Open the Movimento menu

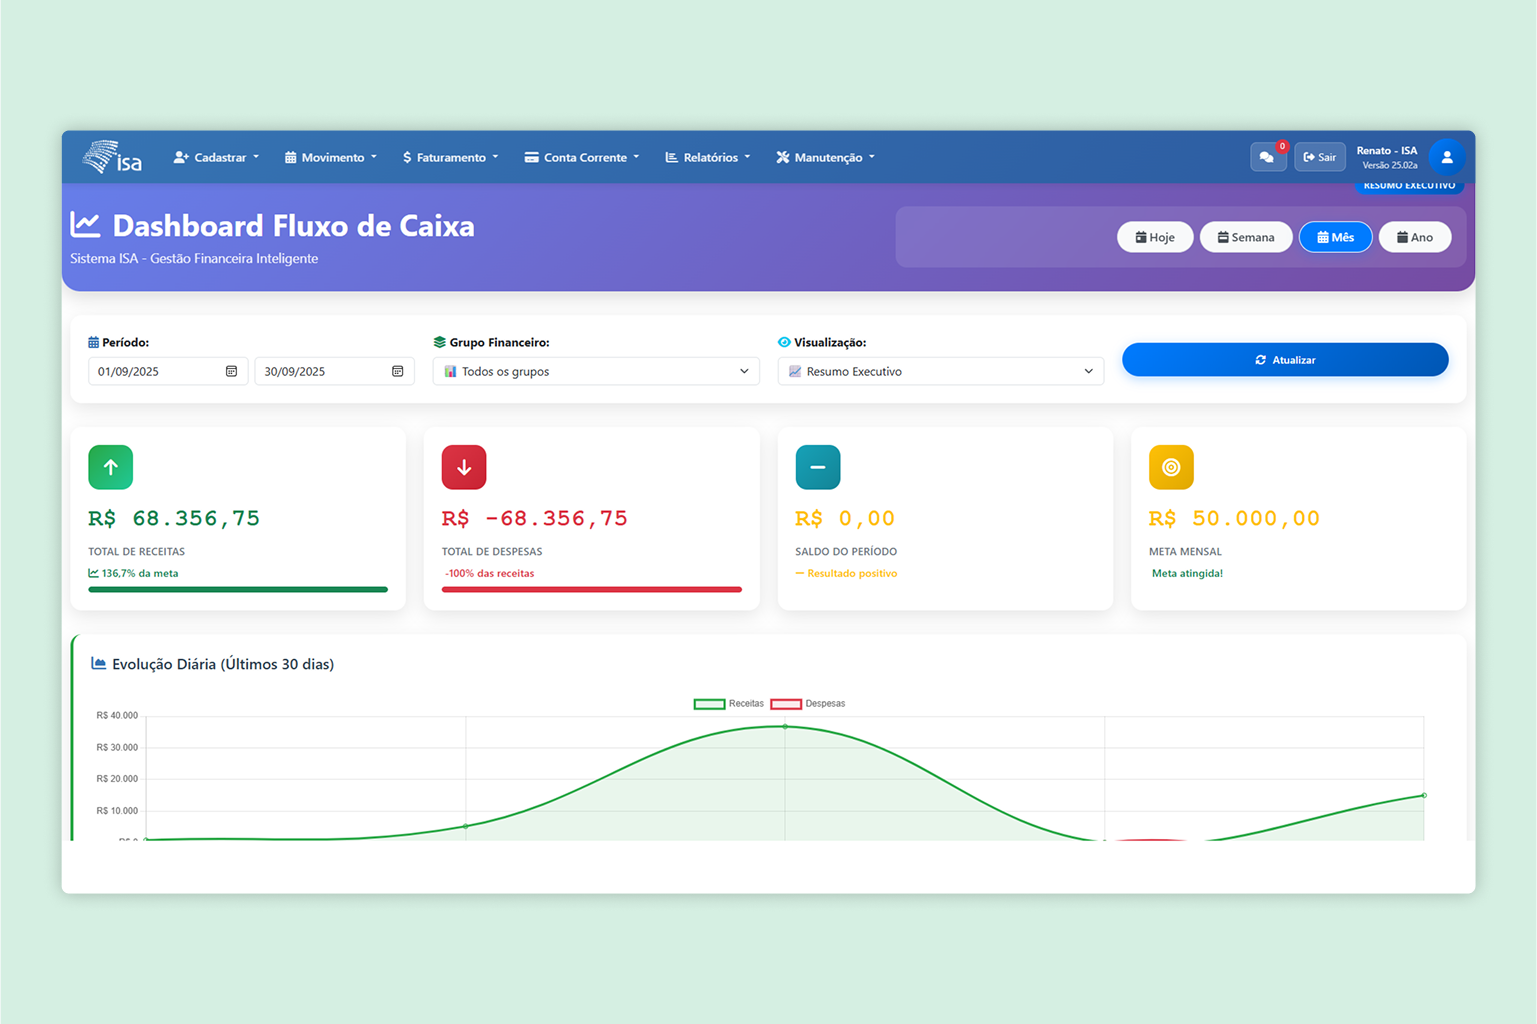point(330,157)
